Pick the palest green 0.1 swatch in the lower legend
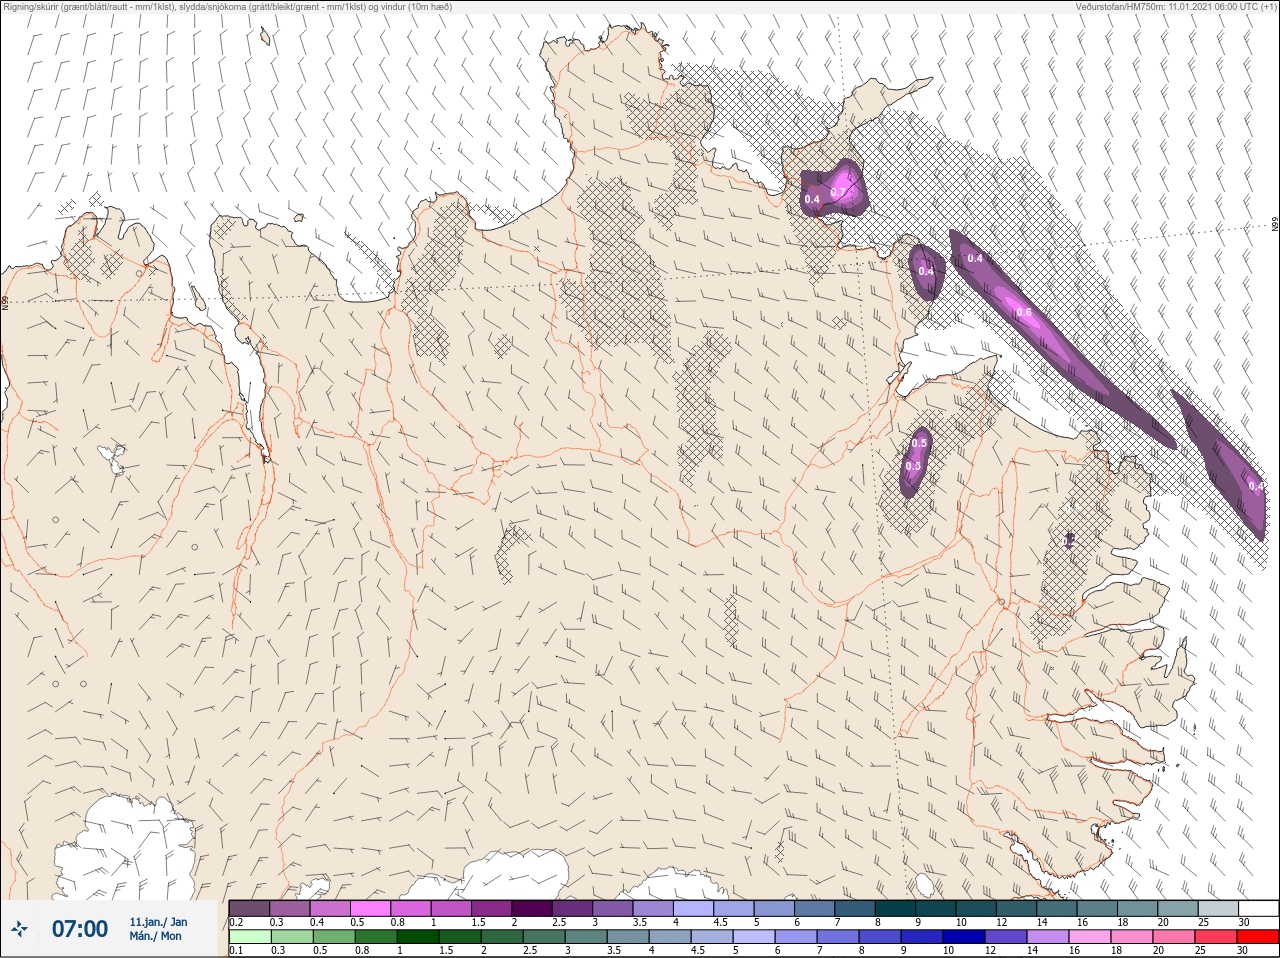 tap(249, 937)
